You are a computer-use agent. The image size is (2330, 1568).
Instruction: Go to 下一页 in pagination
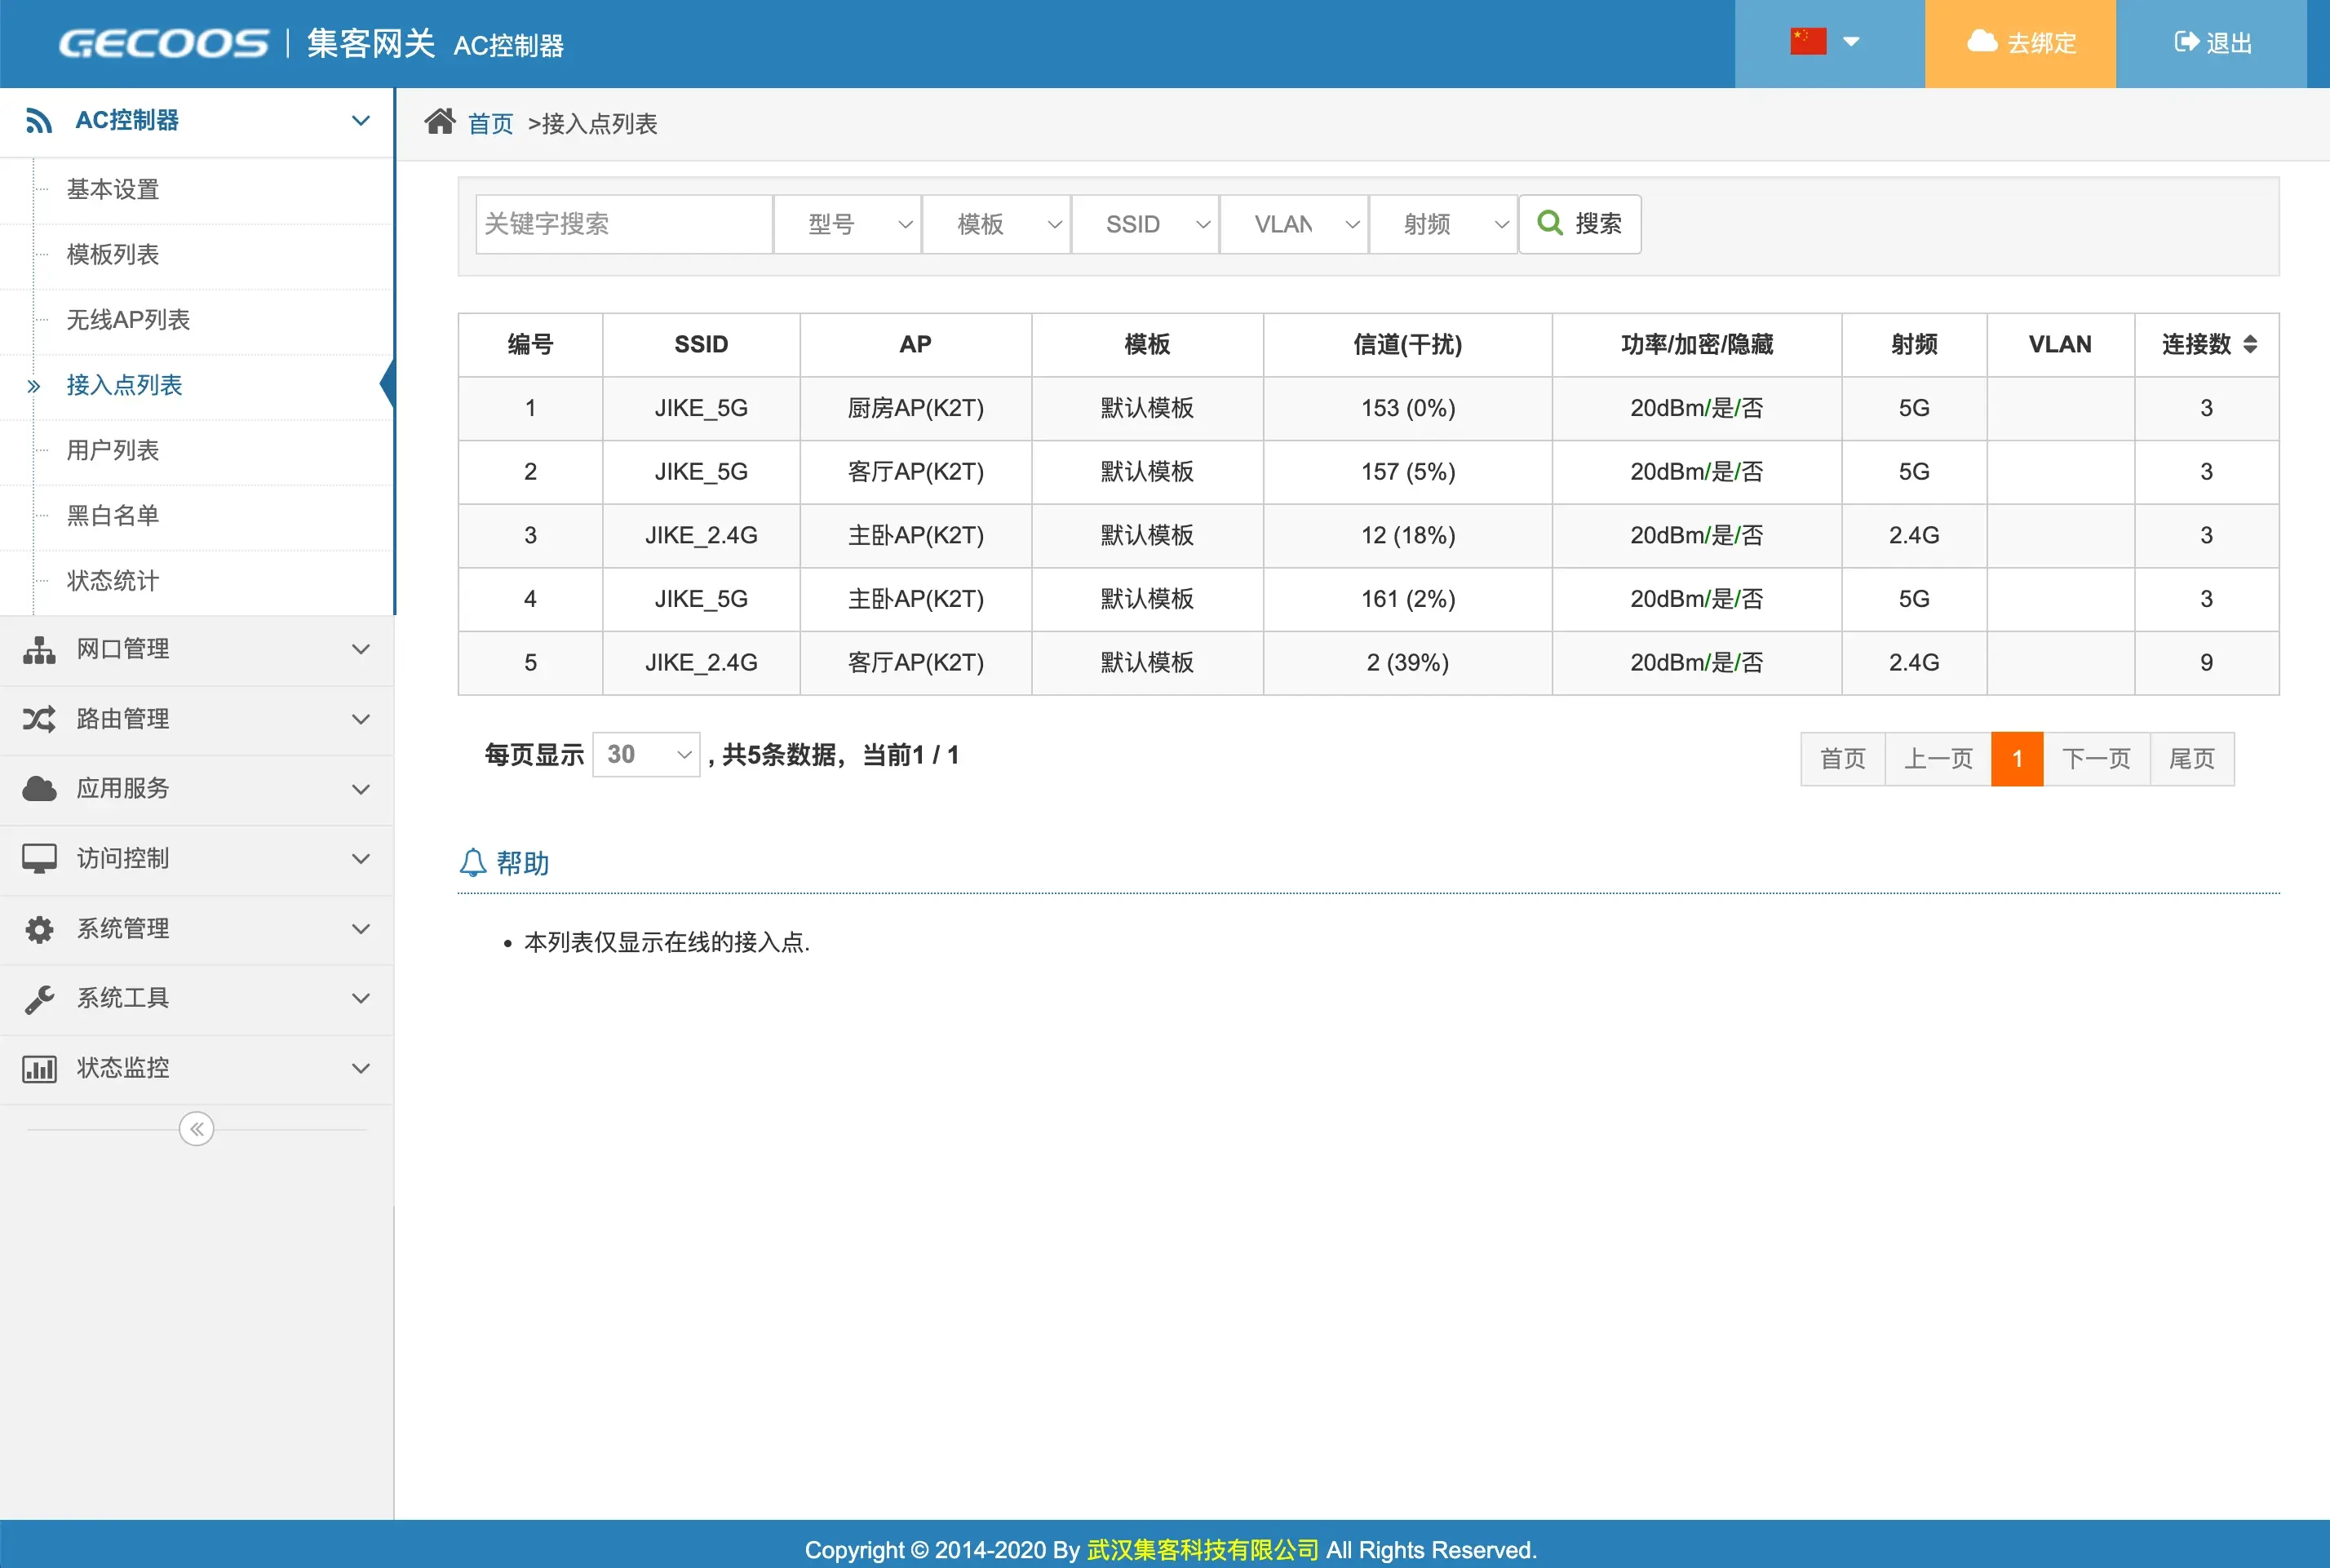click(x=2096, y=759)
